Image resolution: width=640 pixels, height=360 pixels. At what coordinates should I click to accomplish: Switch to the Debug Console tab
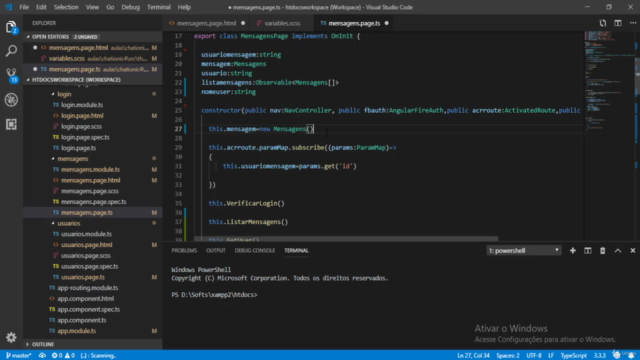255,251
